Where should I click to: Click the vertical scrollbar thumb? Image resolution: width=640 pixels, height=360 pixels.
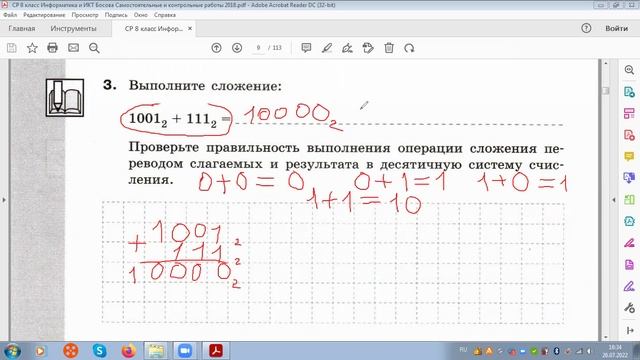point(606,90)
